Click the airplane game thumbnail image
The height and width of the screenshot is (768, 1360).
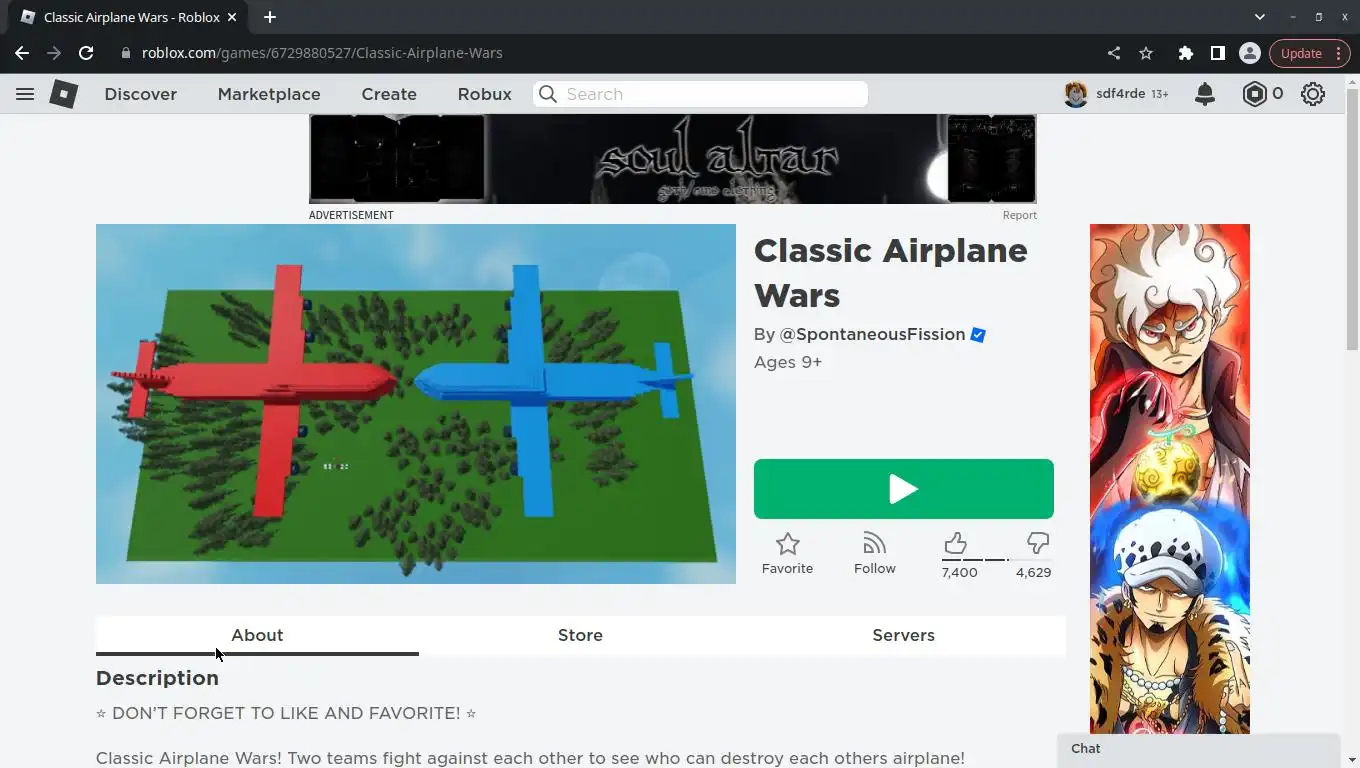[x=416, y=404]
